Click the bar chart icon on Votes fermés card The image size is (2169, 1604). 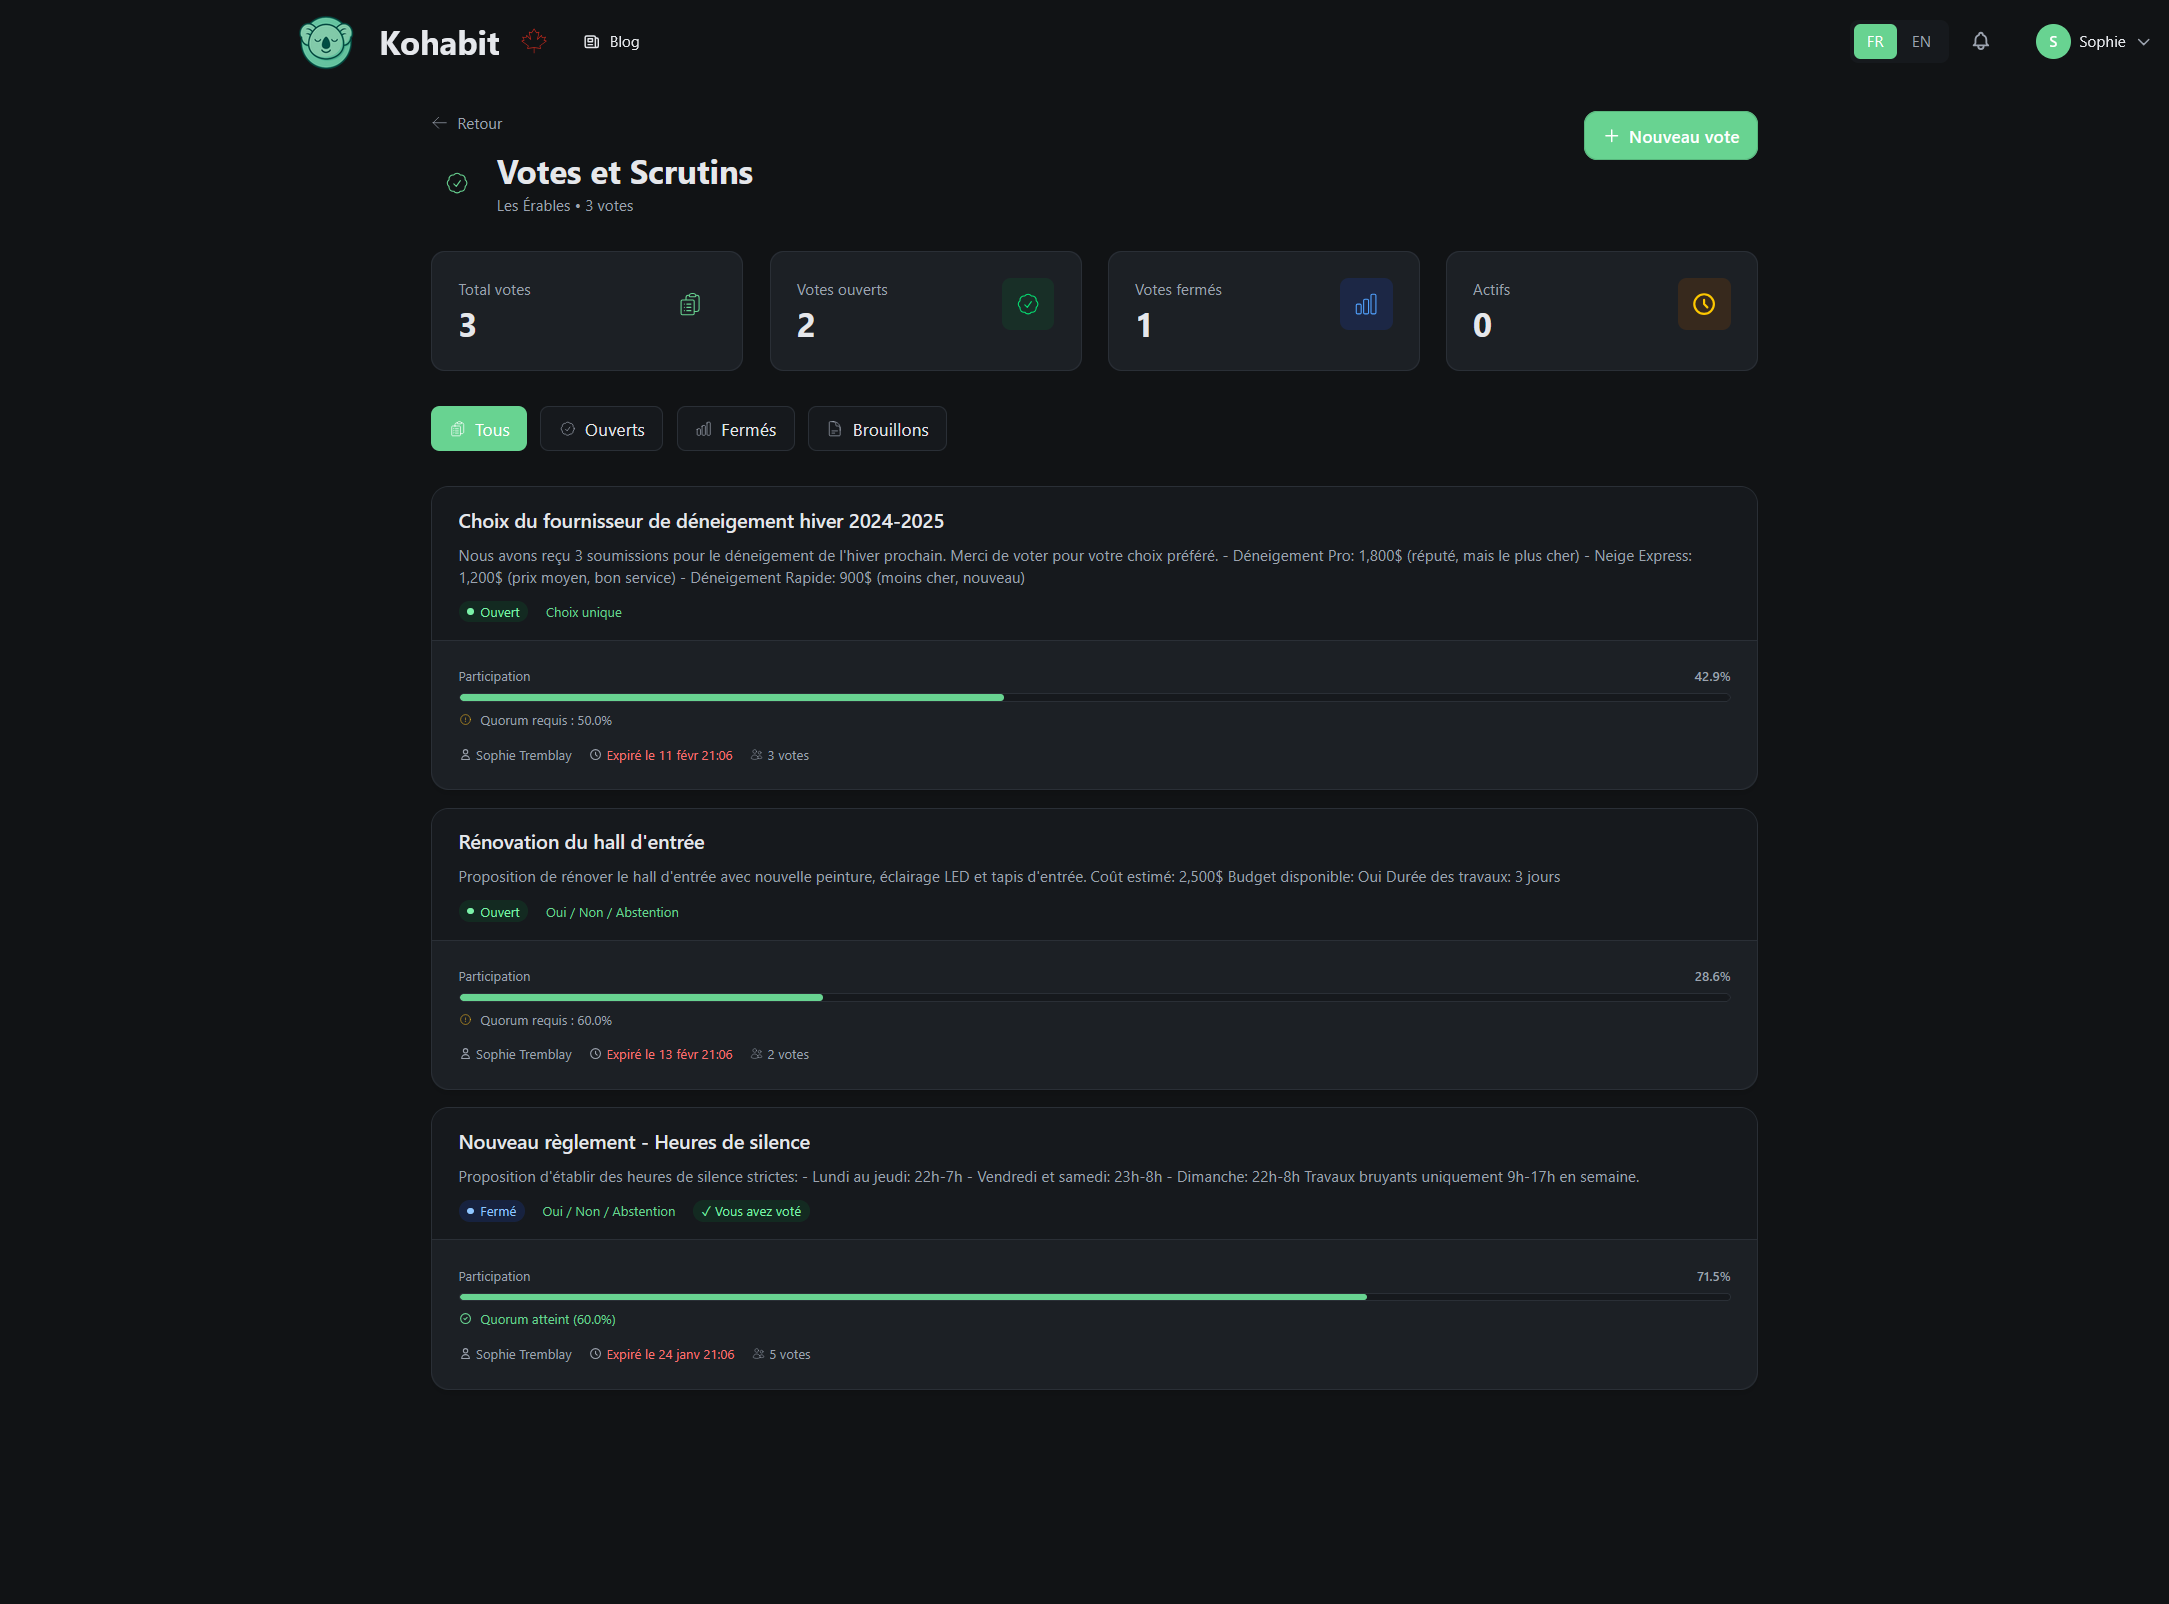tap(1366, 303)
